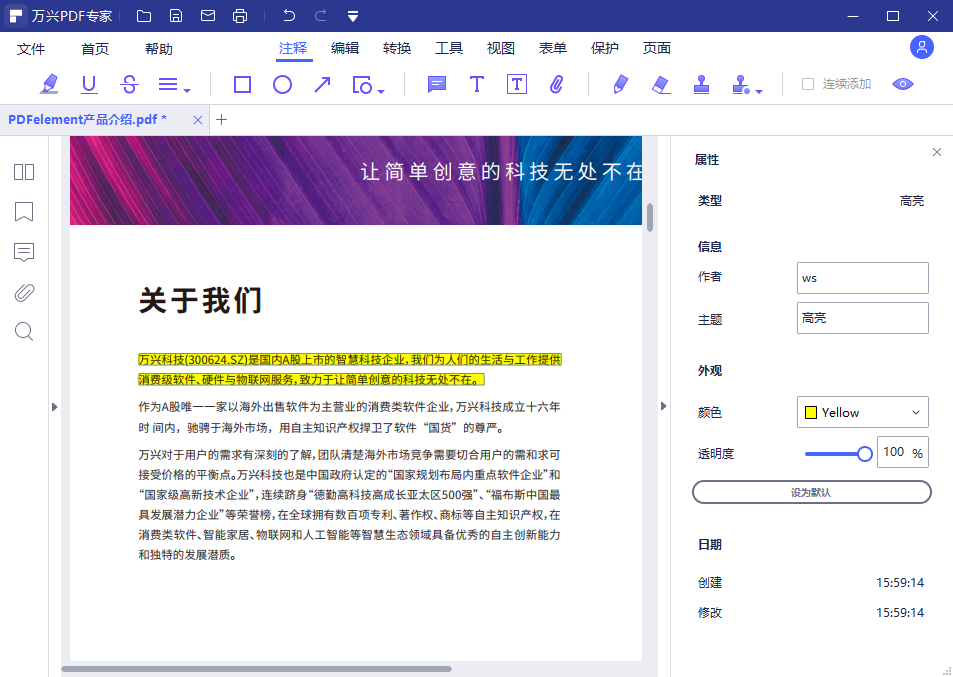Edit the 主题 field
The width and height of the screenshot is (953, 677).
coord(862,318)
